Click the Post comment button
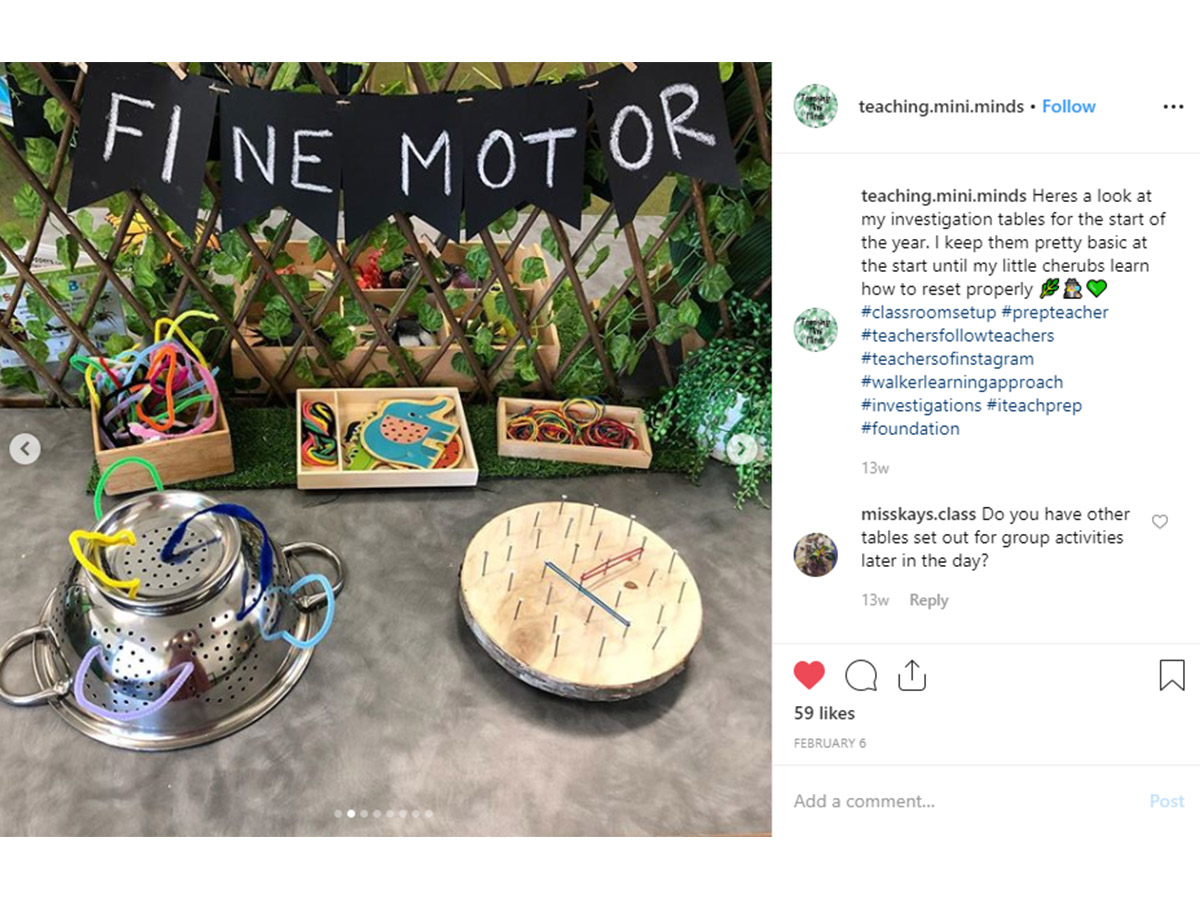The width and height of the screenshot is (1200, 900). (1166, 801)
